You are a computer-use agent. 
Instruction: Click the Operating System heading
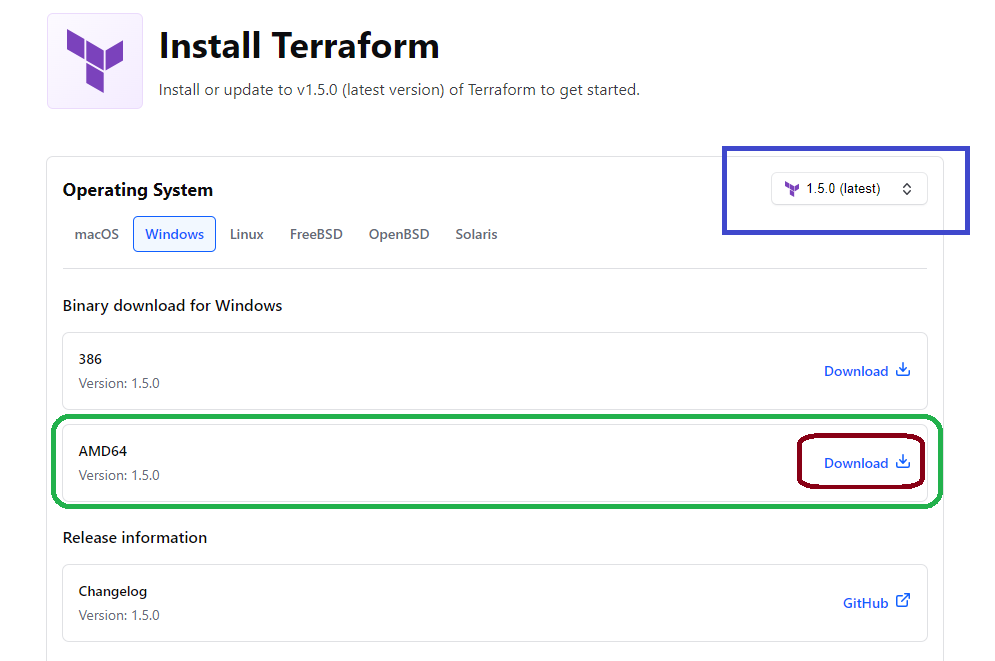tap(138, 190)
